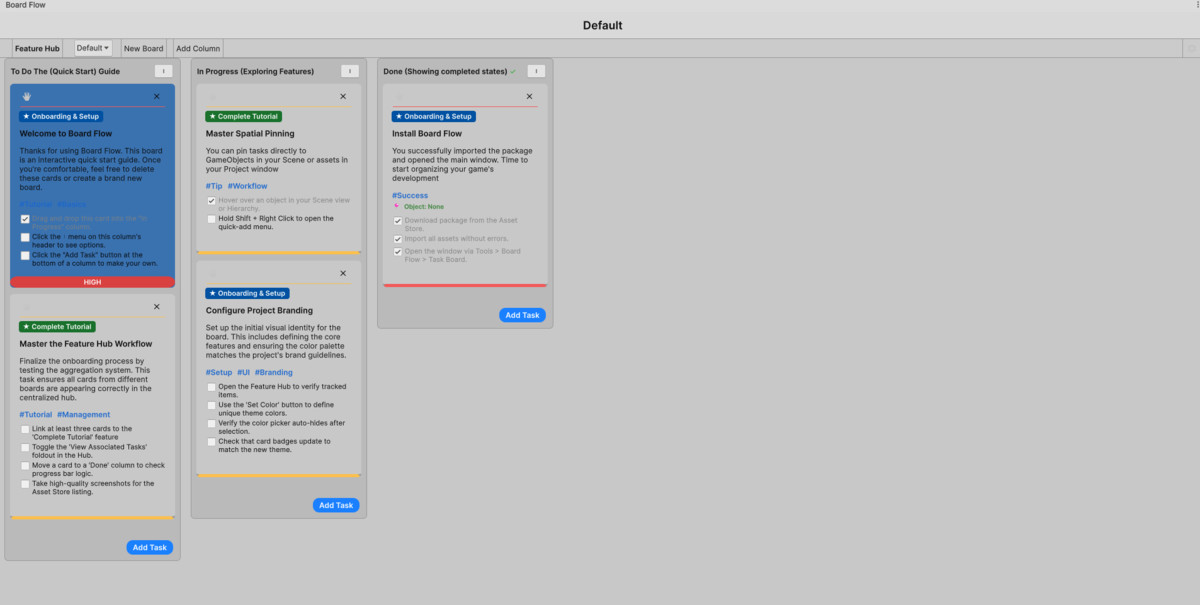Check 'Click the menu on this column's header'
The image size is (1200, 605).
point(25,237)
